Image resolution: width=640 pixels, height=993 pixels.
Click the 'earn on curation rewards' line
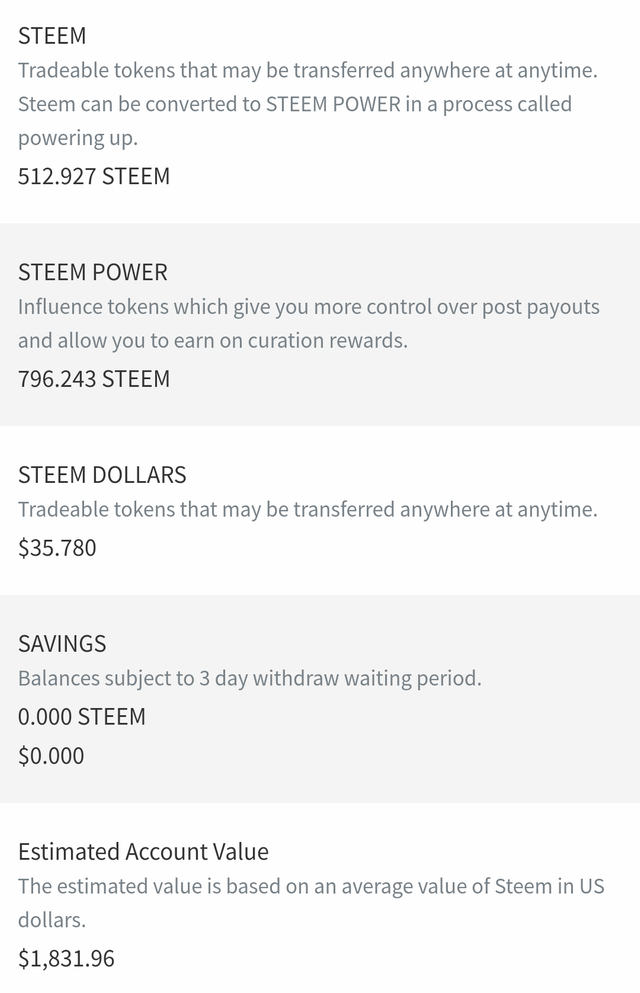[213, 341]
